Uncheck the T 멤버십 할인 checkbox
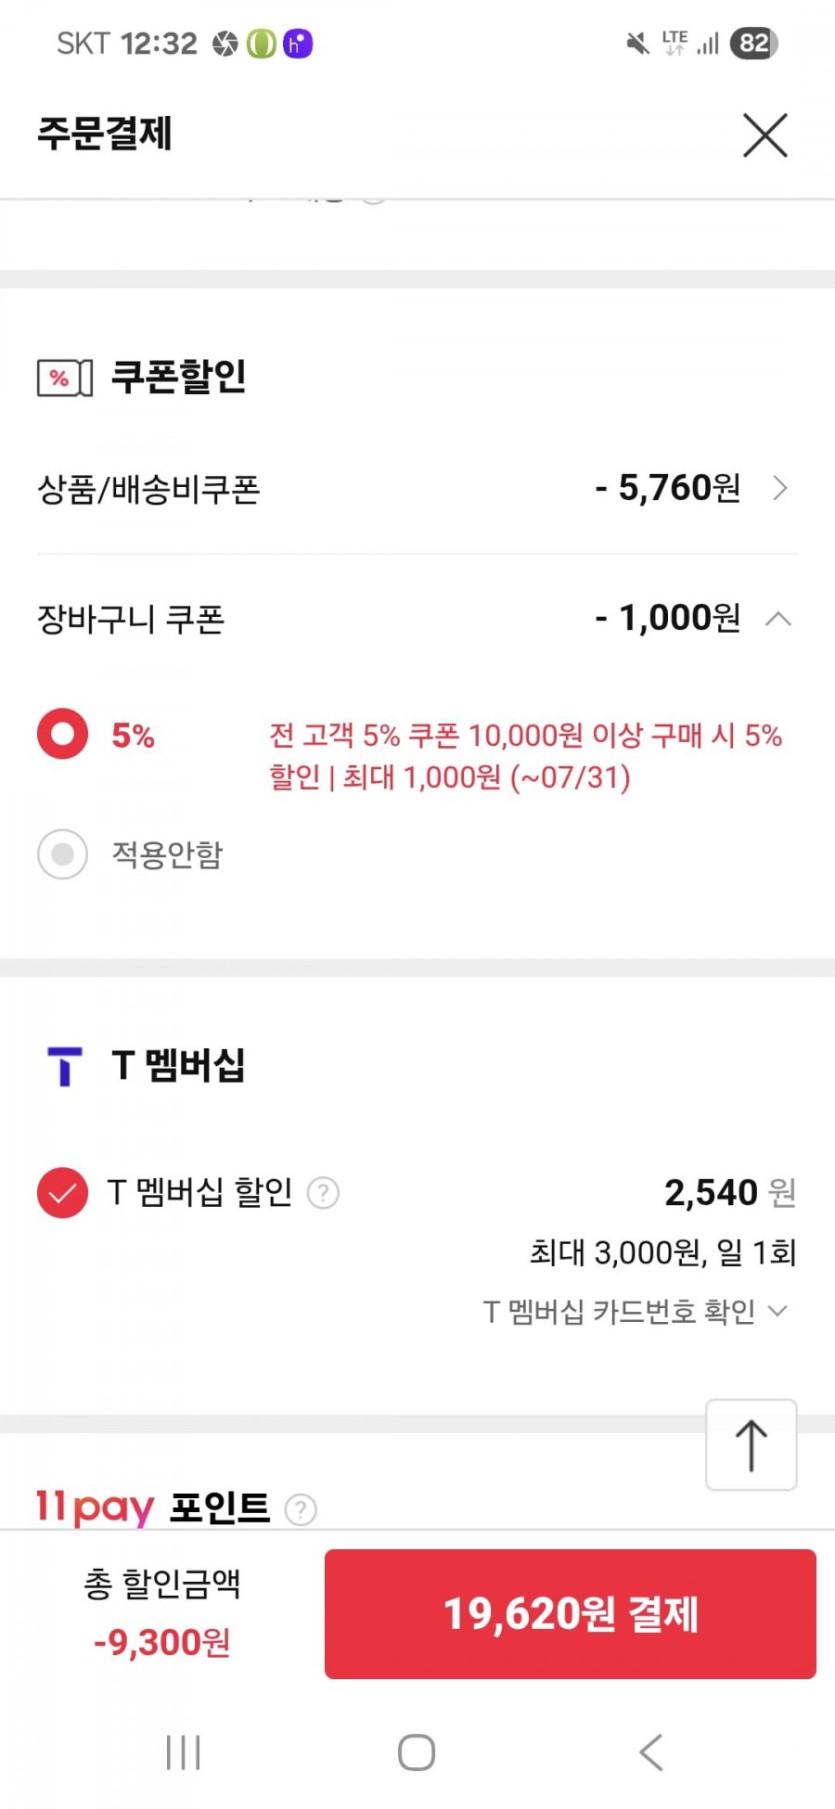Screen dimensions: 835x1809 (63, 1192)
